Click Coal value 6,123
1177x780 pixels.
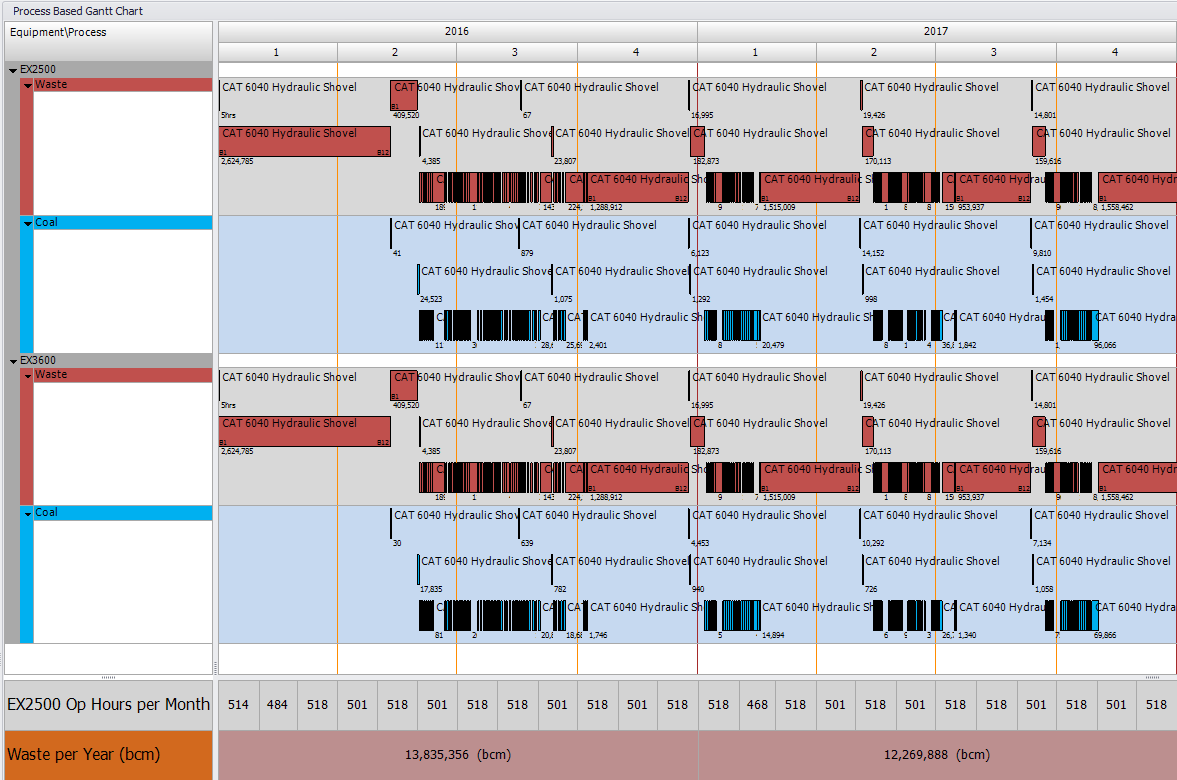700,254
